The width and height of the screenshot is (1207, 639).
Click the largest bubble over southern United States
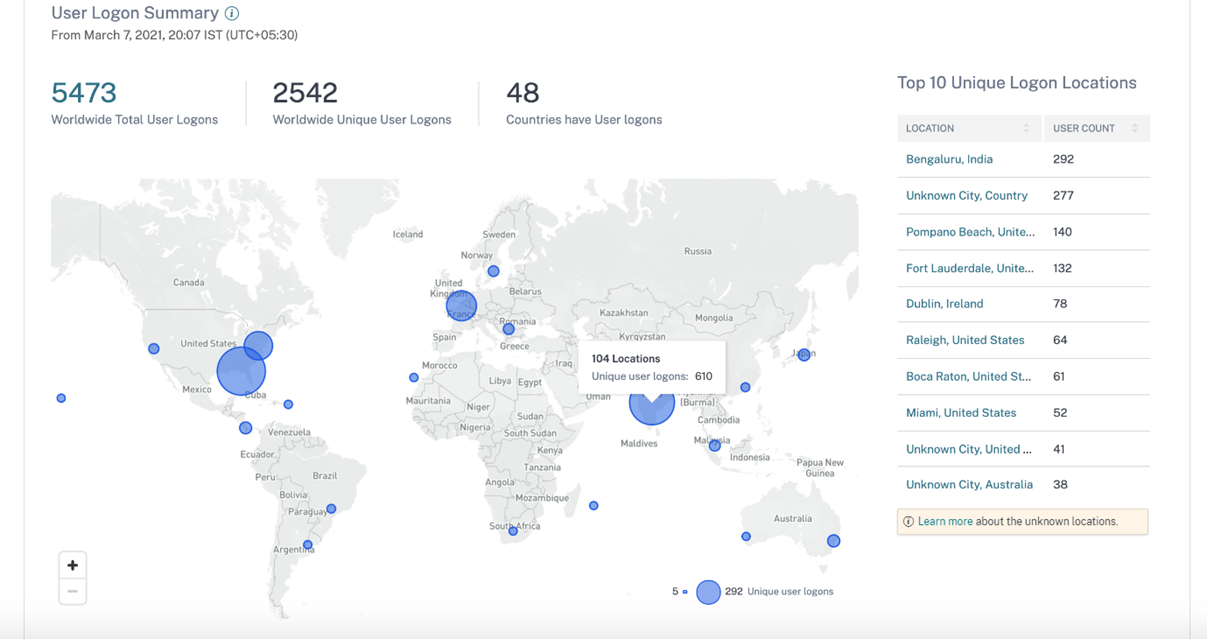coord(241,371)
